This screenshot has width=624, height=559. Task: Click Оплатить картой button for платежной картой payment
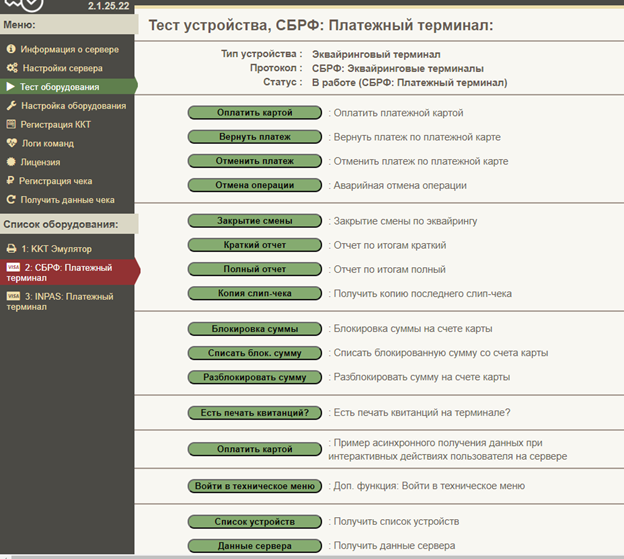click(x=255, y=113)
